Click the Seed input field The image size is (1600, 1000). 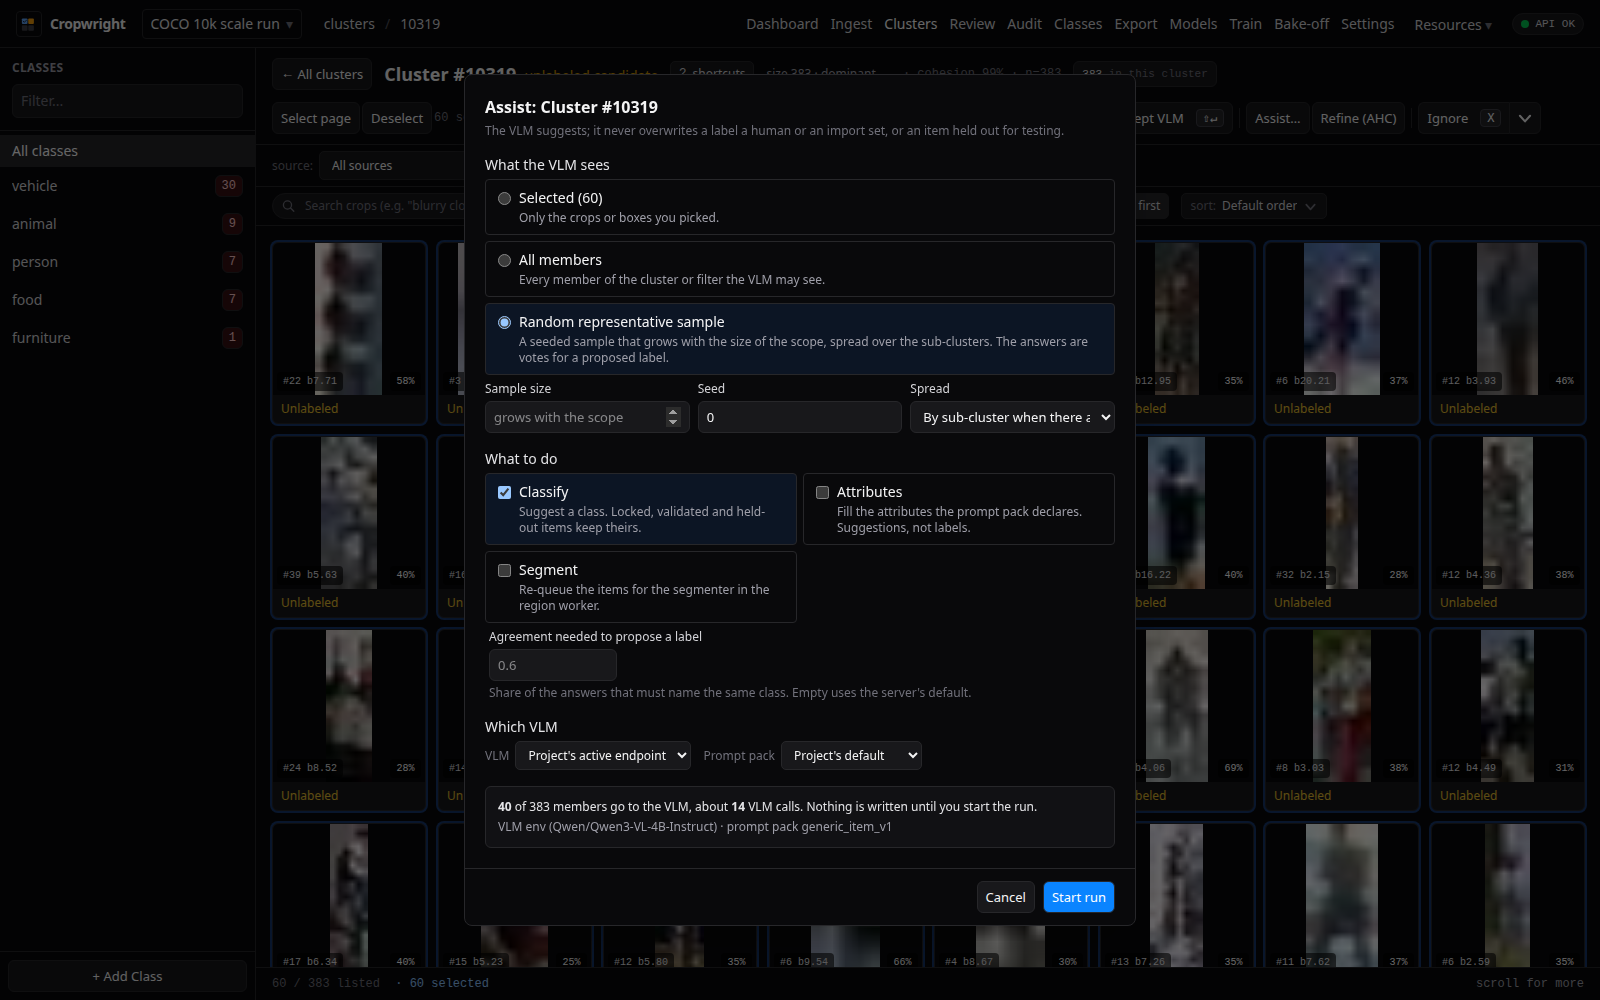tap(800, 417)
